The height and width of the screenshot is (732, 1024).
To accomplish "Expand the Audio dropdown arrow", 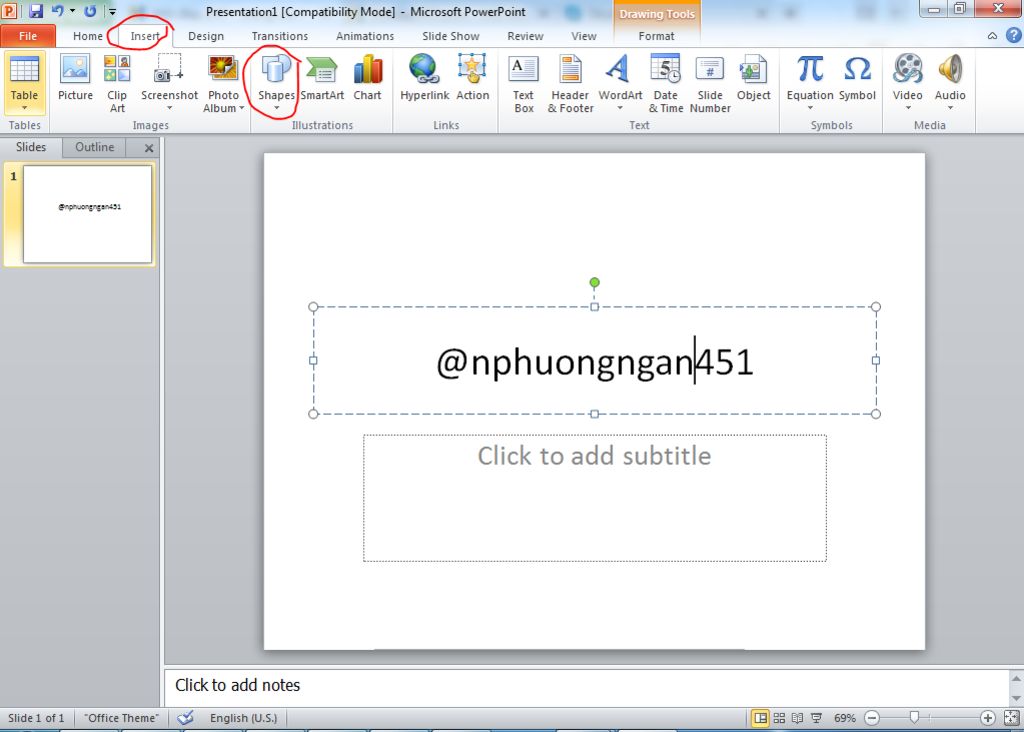I will pos(950,108).
